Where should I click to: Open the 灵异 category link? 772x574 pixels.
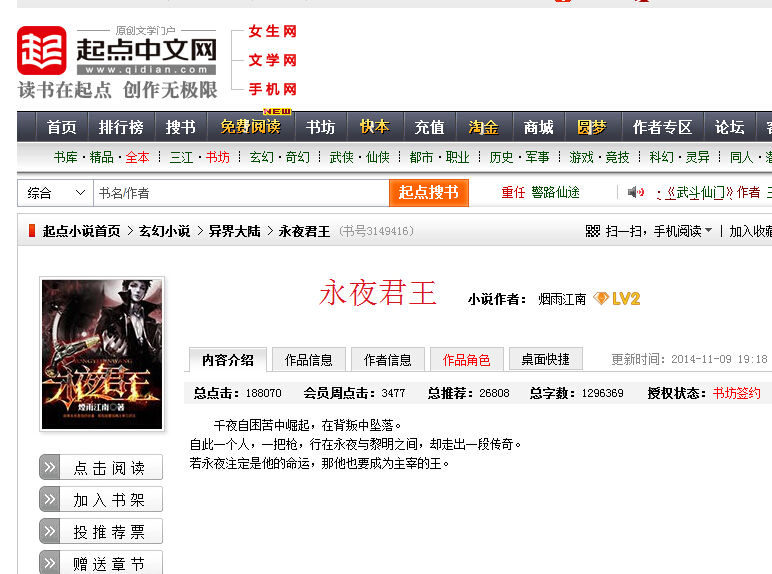[697, 157]
